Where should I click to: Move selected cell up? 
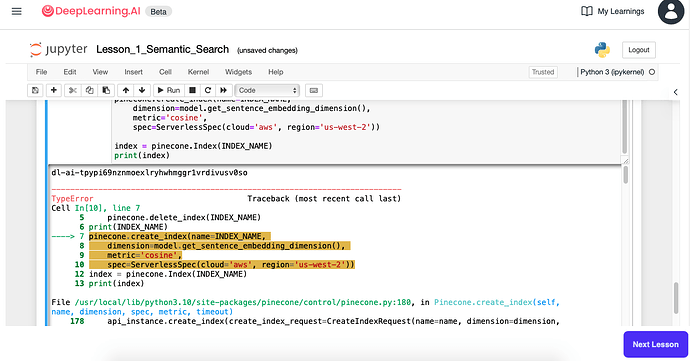click(x=126, y=90)
